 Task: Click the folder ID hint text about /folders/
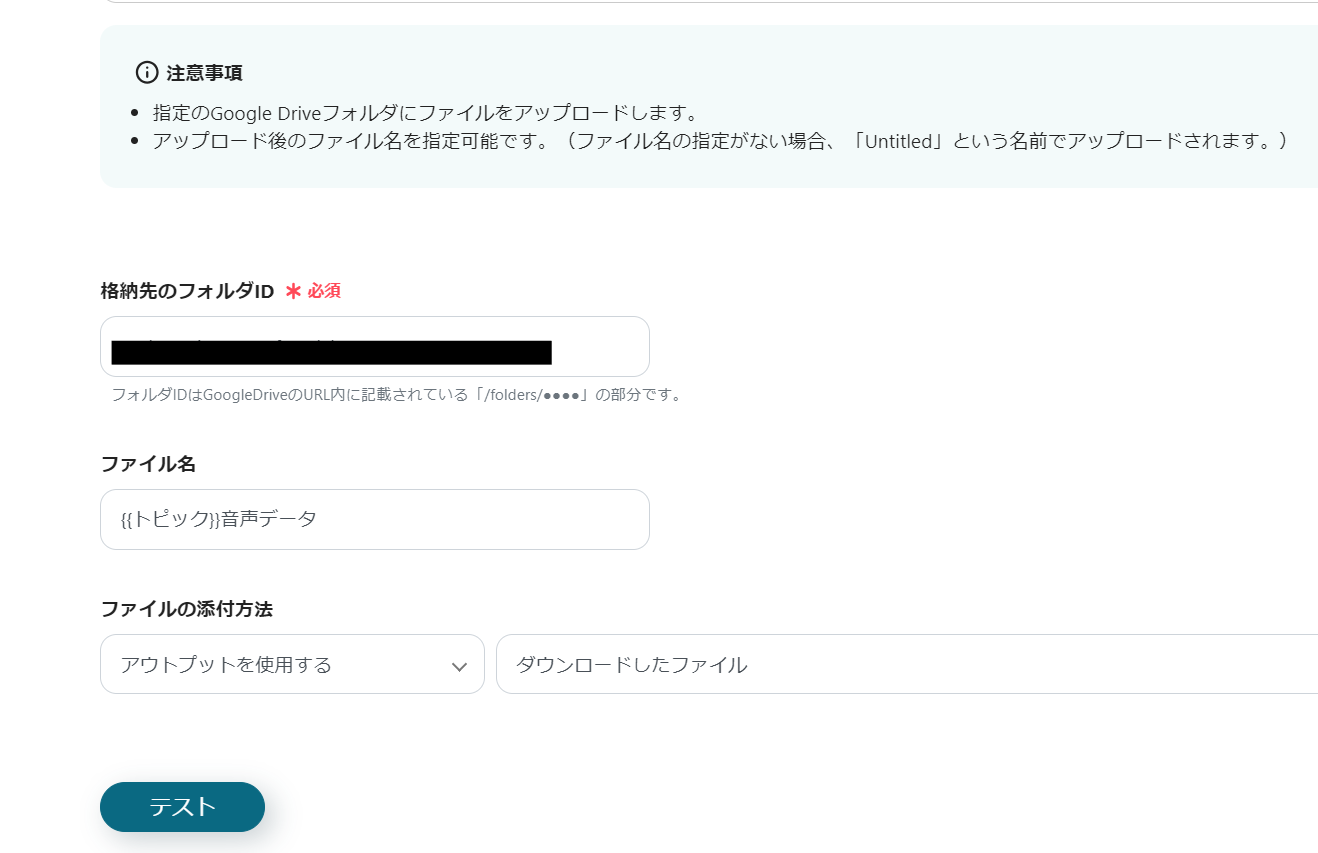click(x=398, y=395)
